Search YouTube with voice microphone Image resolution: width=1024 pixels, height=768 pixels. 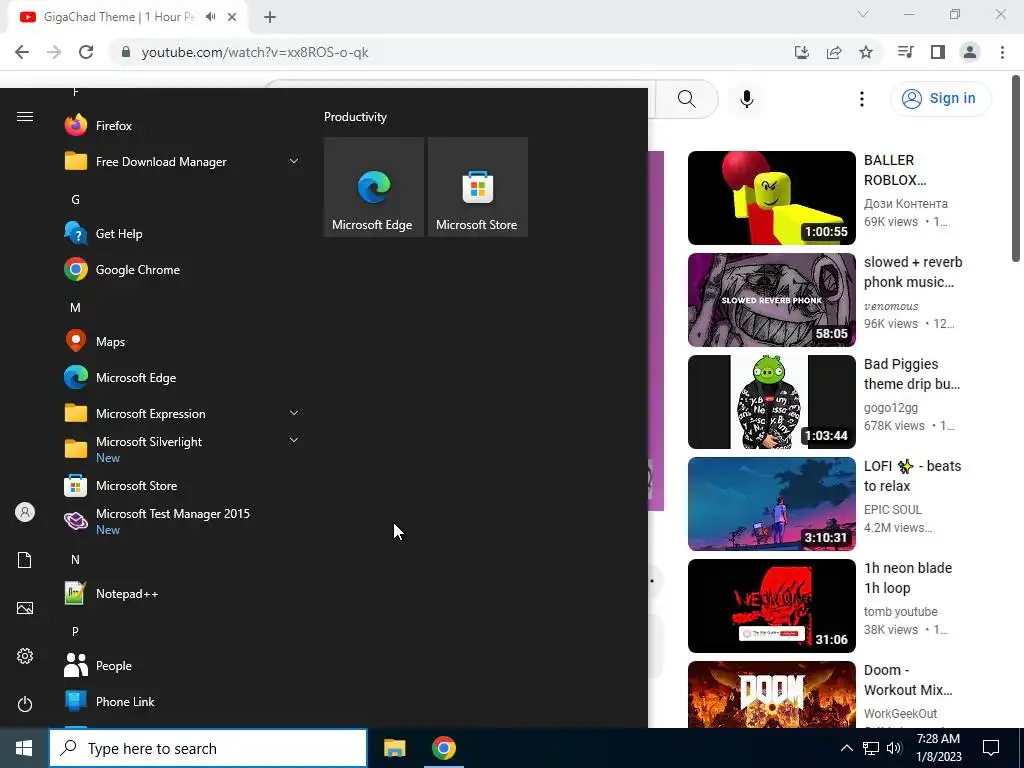746,99
